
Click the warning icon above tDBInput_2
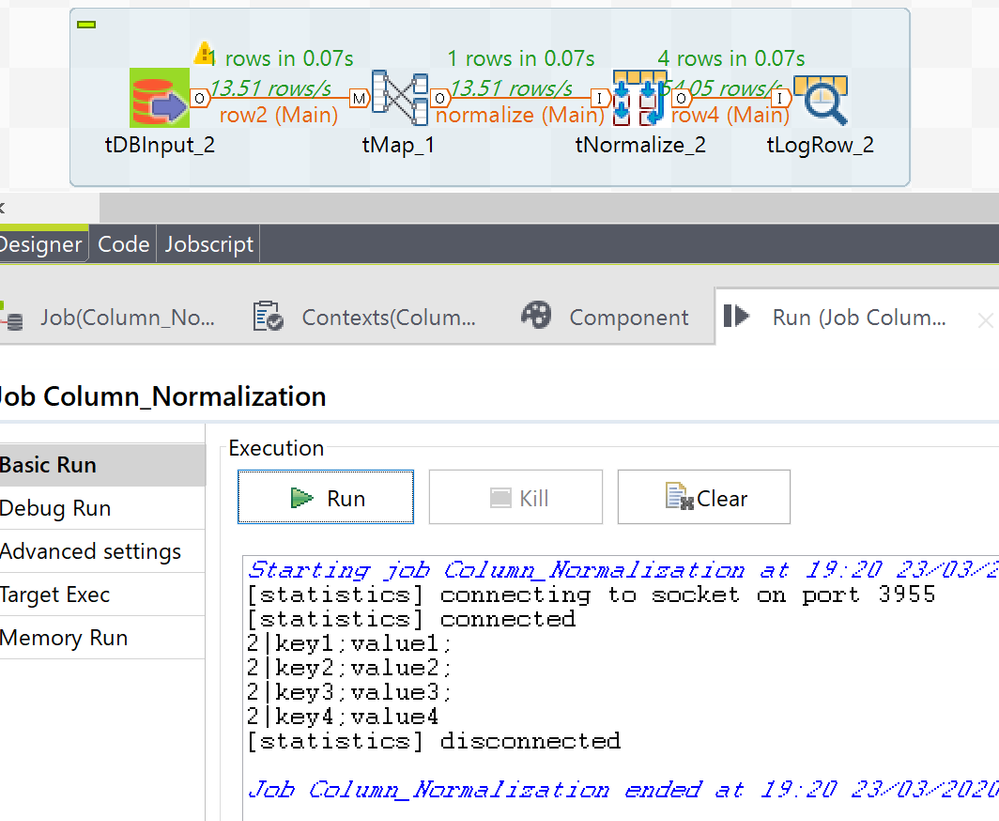tap(204, 52)
